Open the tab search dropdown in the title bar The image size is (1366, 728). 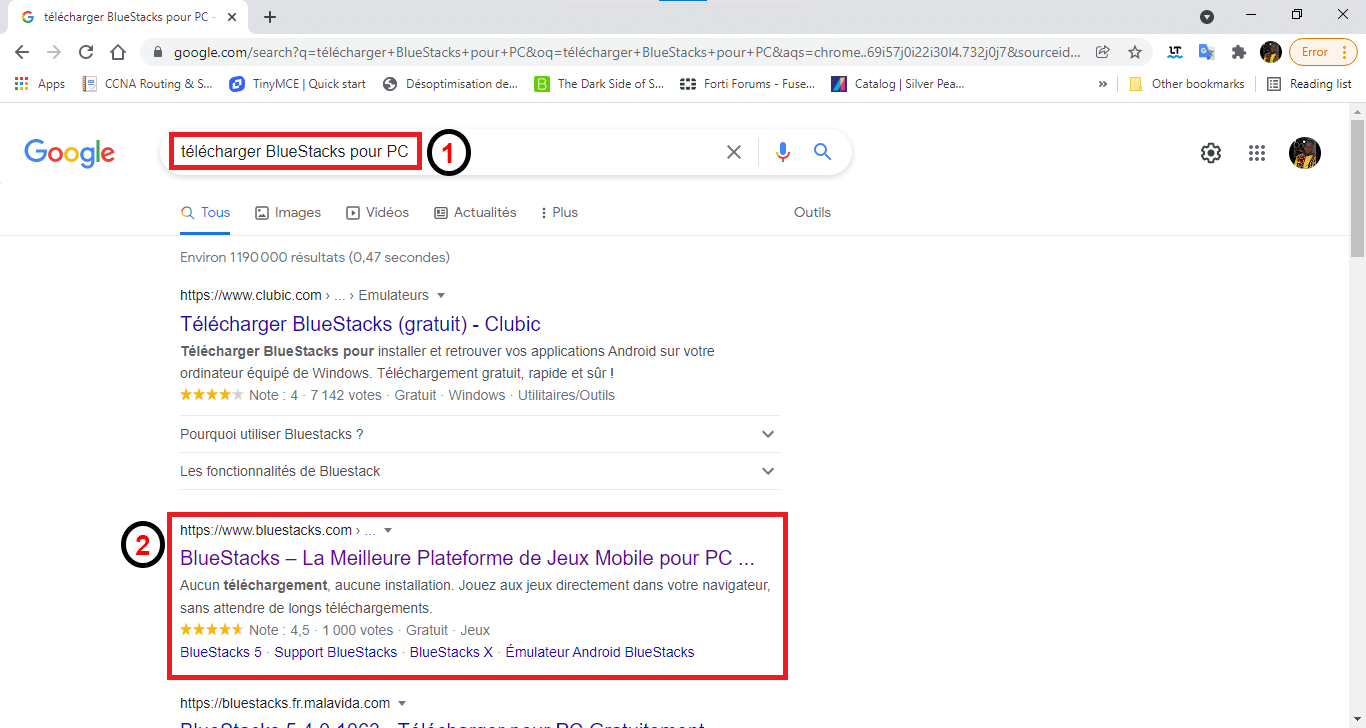pyautogui.click(x=1207, y=16)
